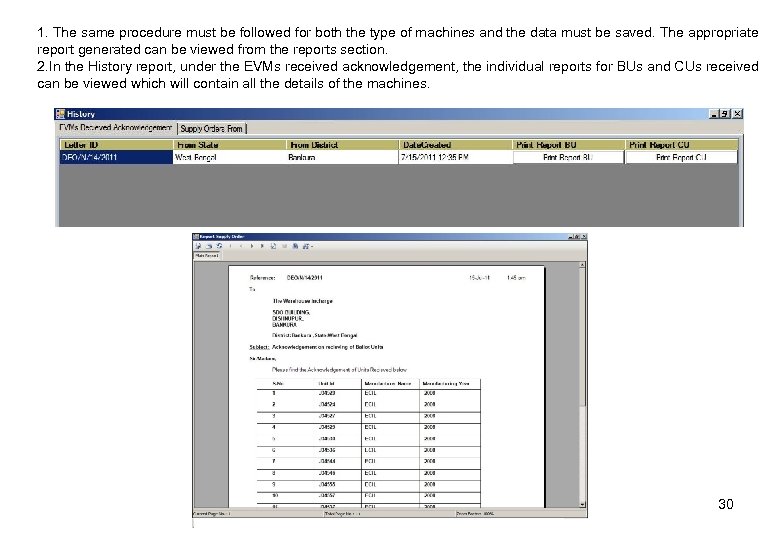
Task: Click the S.No. column heading in report table
Action: (278, 383)
